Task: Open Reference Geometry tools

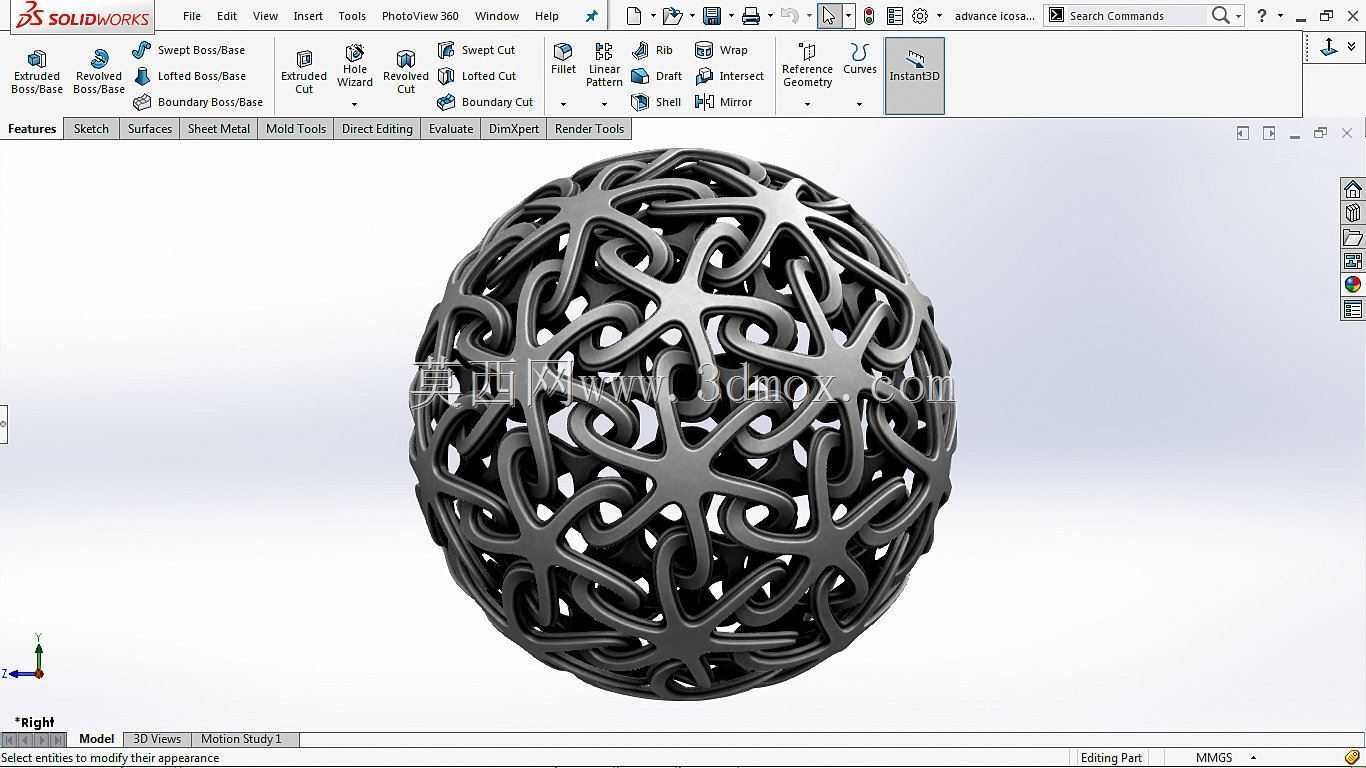Action: (x=807, y=66)
